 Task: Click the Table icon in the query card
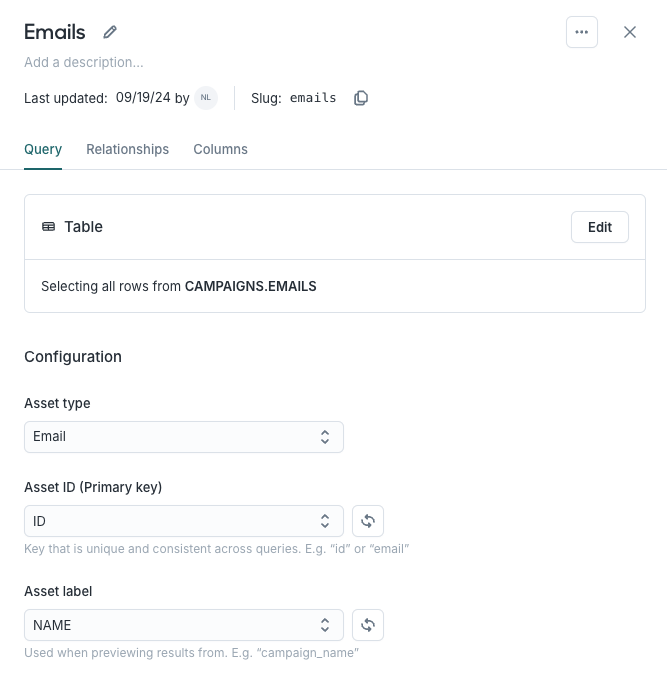coord(48,227)
